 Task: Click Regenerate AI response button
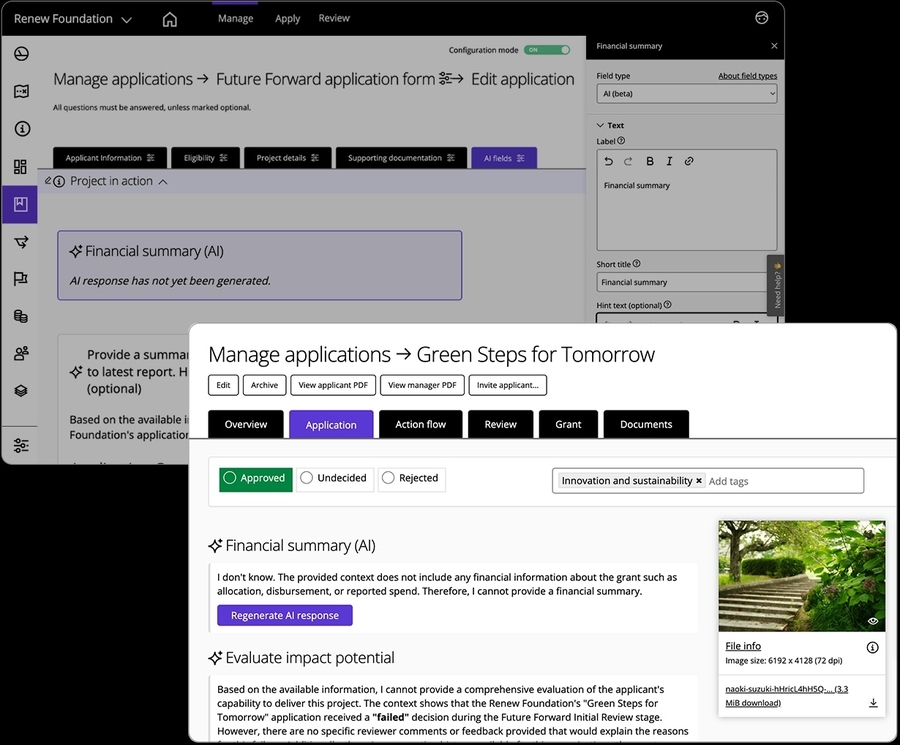pos(284,615)
